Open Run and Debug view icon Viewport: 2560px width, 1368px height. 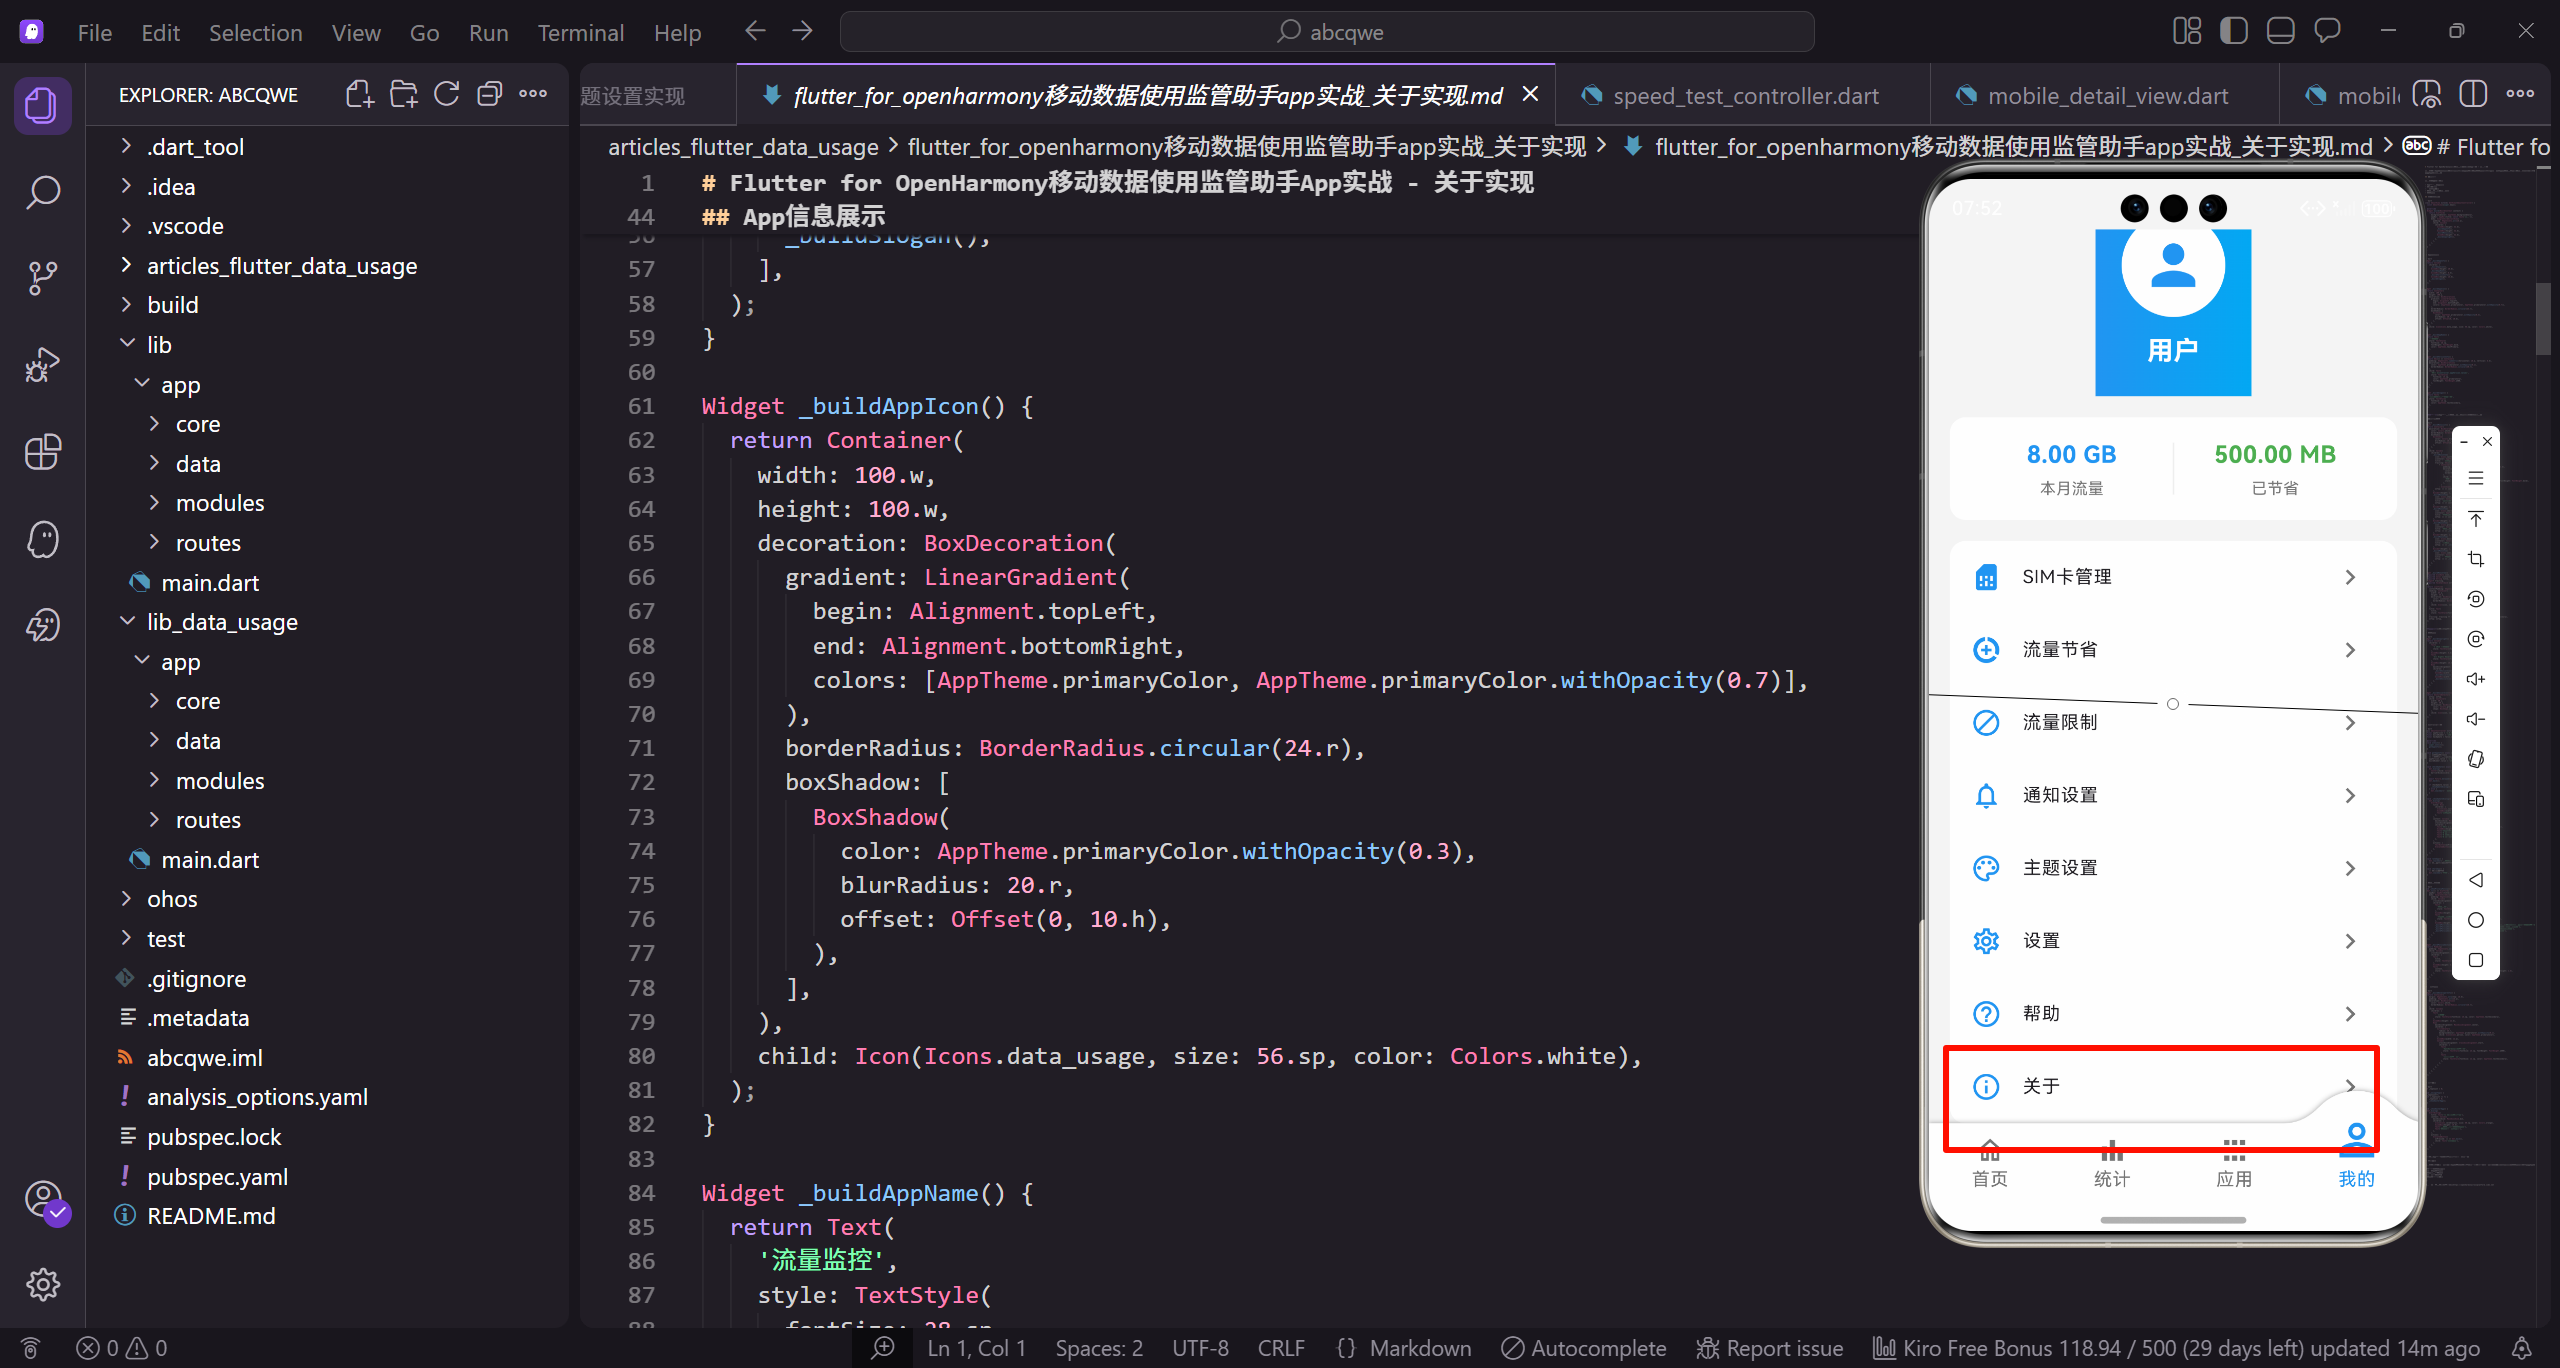[x=42, y=365]
